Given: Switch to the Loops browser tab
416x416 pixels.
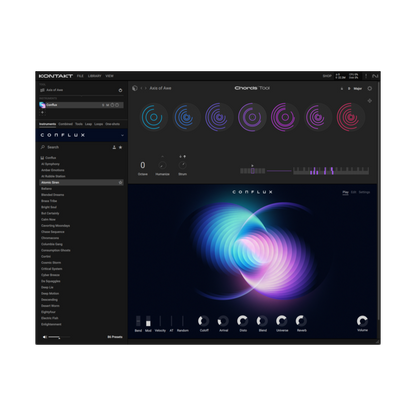Looking at the screenshot, I should (98, 124).
